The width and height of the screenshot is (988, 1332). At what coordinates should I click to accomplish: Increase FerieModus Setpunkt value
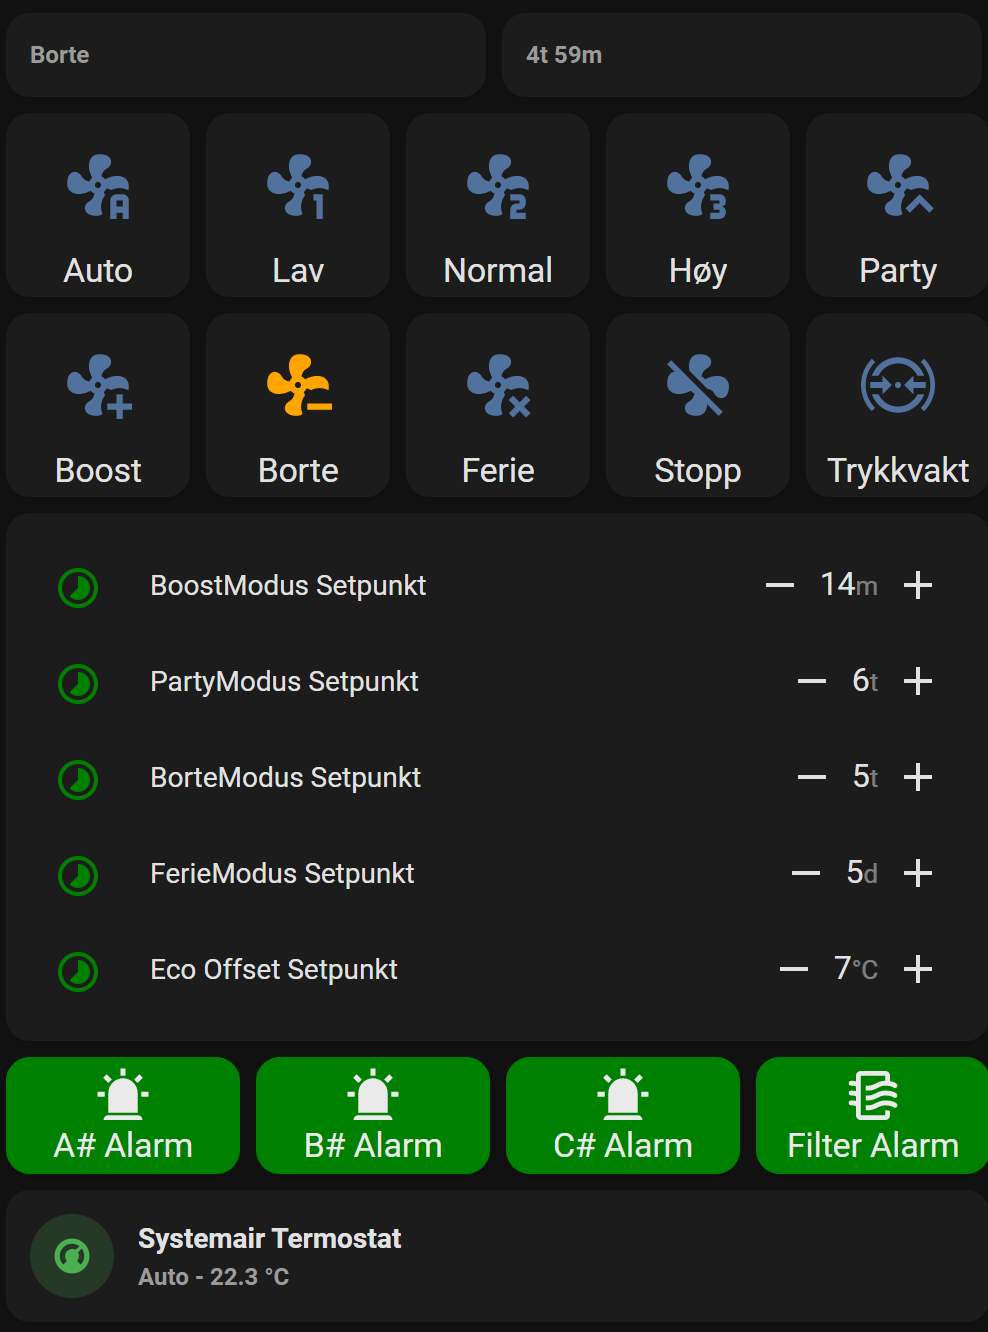tap(917, 873)
